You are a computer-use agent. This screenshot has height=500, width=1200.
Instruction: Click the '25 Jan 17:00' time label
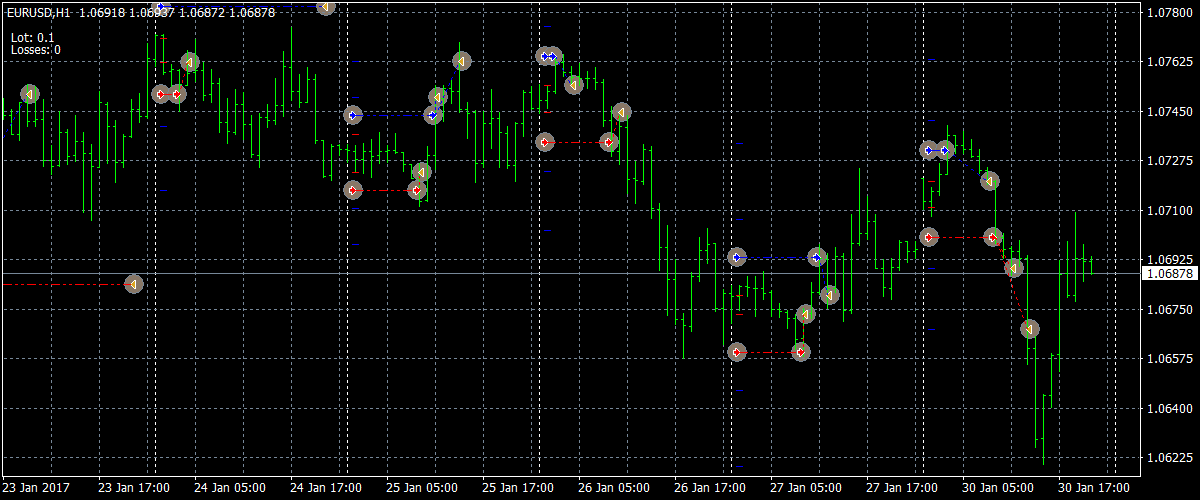pyautogui.click(x=518, y=489)
